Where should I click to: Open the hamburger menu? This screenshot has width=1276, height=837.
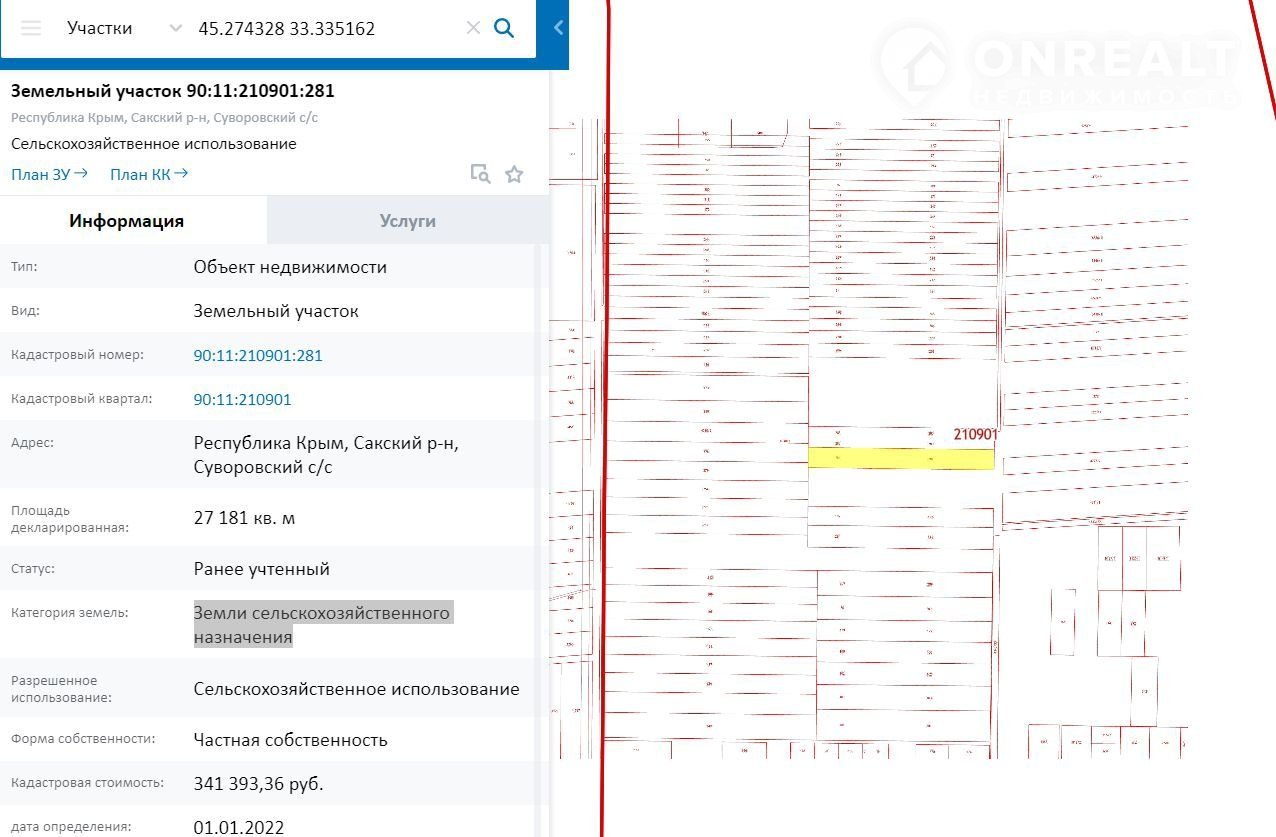[31, 28]
